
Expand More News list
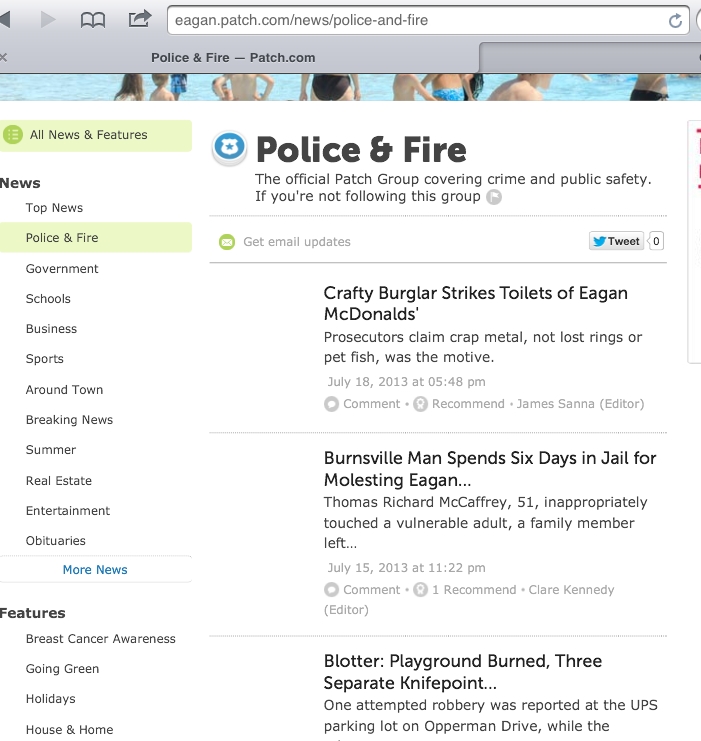point(95,570)
